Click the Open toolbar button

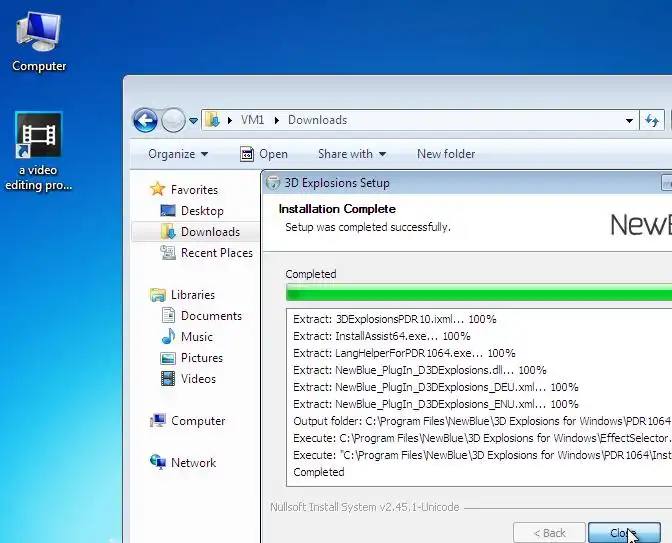pos(264,154)
